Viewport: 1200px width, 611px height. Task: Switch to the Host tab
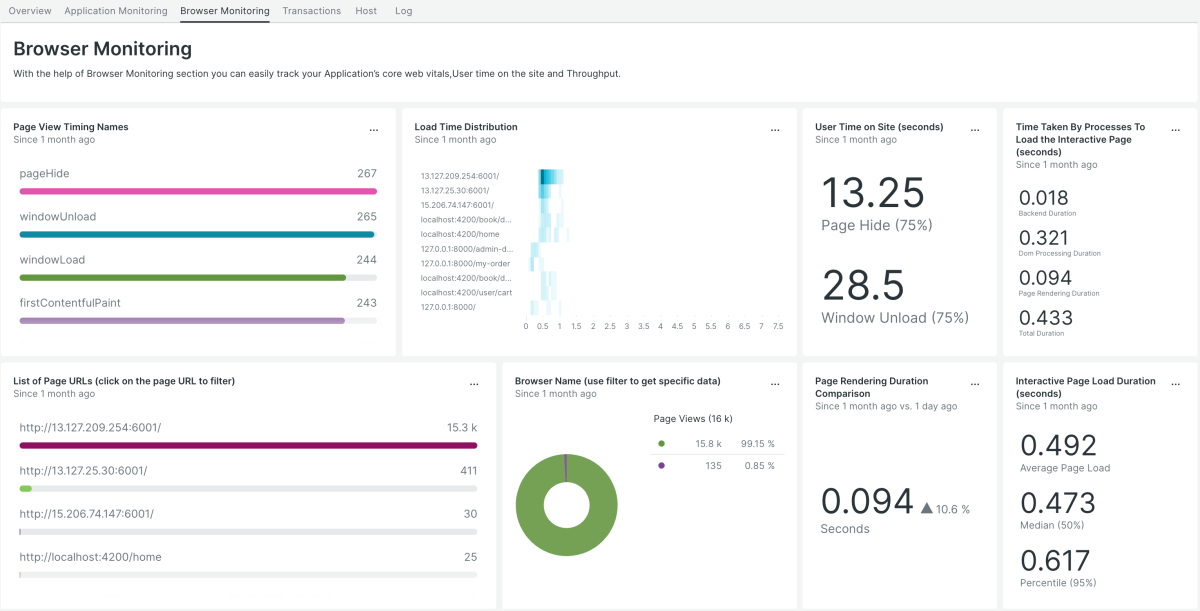(366, 11)
